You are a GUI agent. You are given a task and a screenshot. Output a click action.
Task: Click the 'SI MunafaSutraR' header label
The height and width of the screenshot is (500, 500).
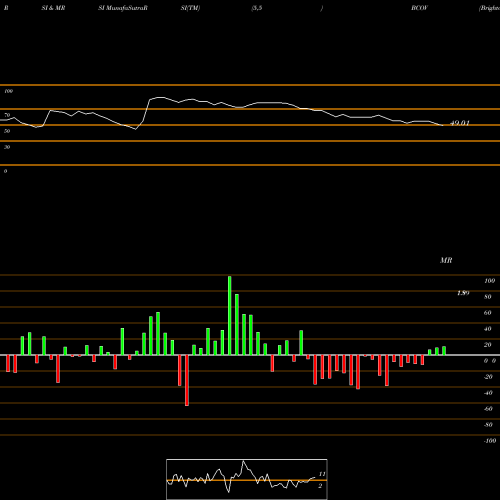point(123,8)
